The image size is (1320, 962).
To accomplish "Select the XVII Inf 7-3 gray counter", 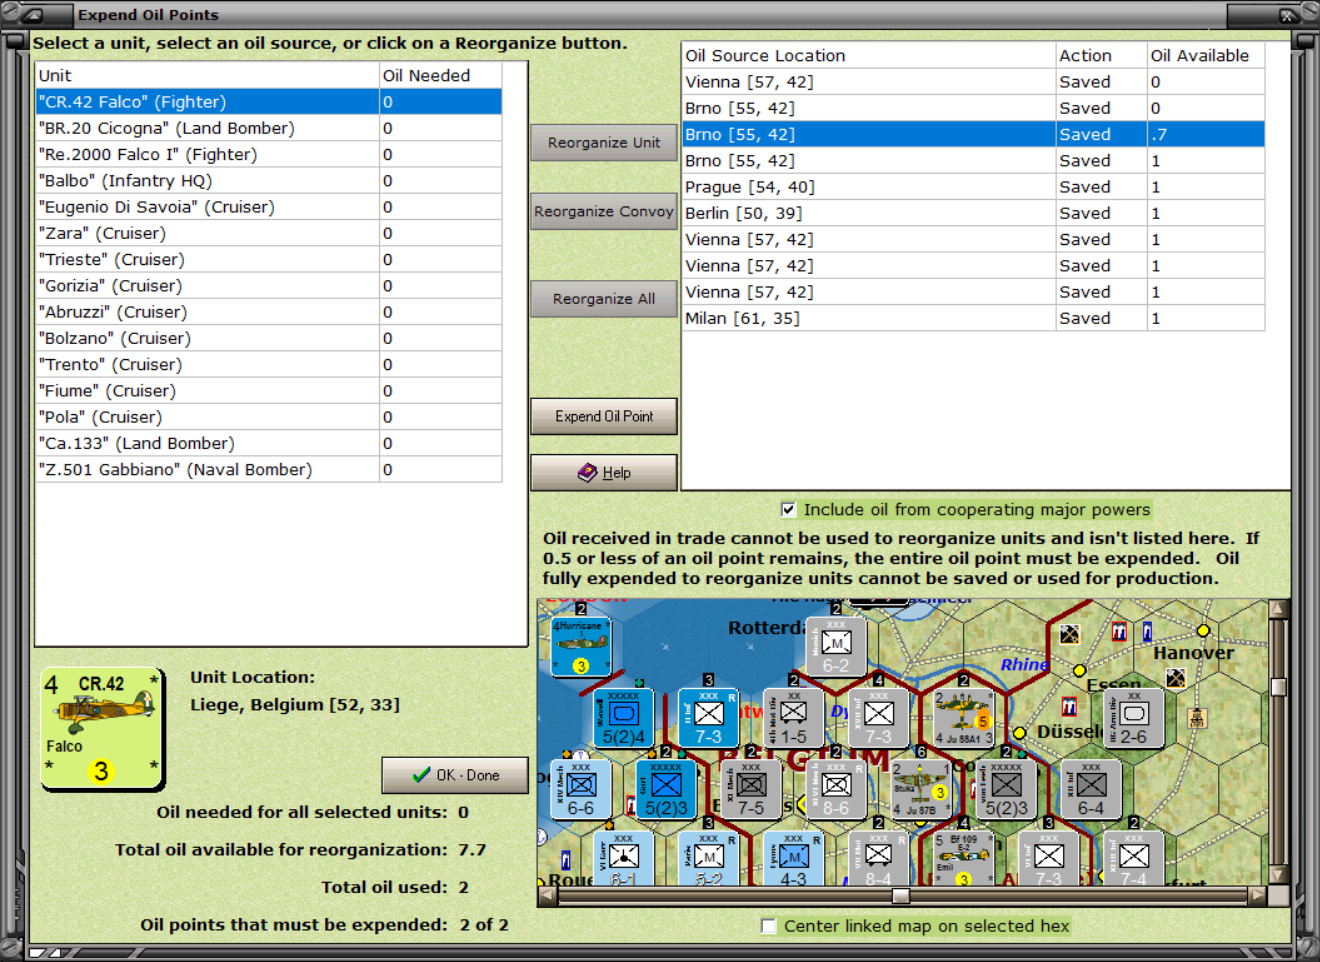I will click(x=878, y=718).
